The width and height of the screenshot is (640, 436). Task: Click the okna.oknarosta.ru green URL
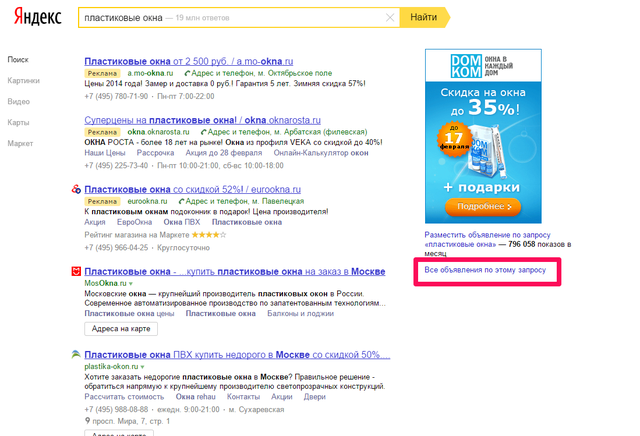pos(158,132)
